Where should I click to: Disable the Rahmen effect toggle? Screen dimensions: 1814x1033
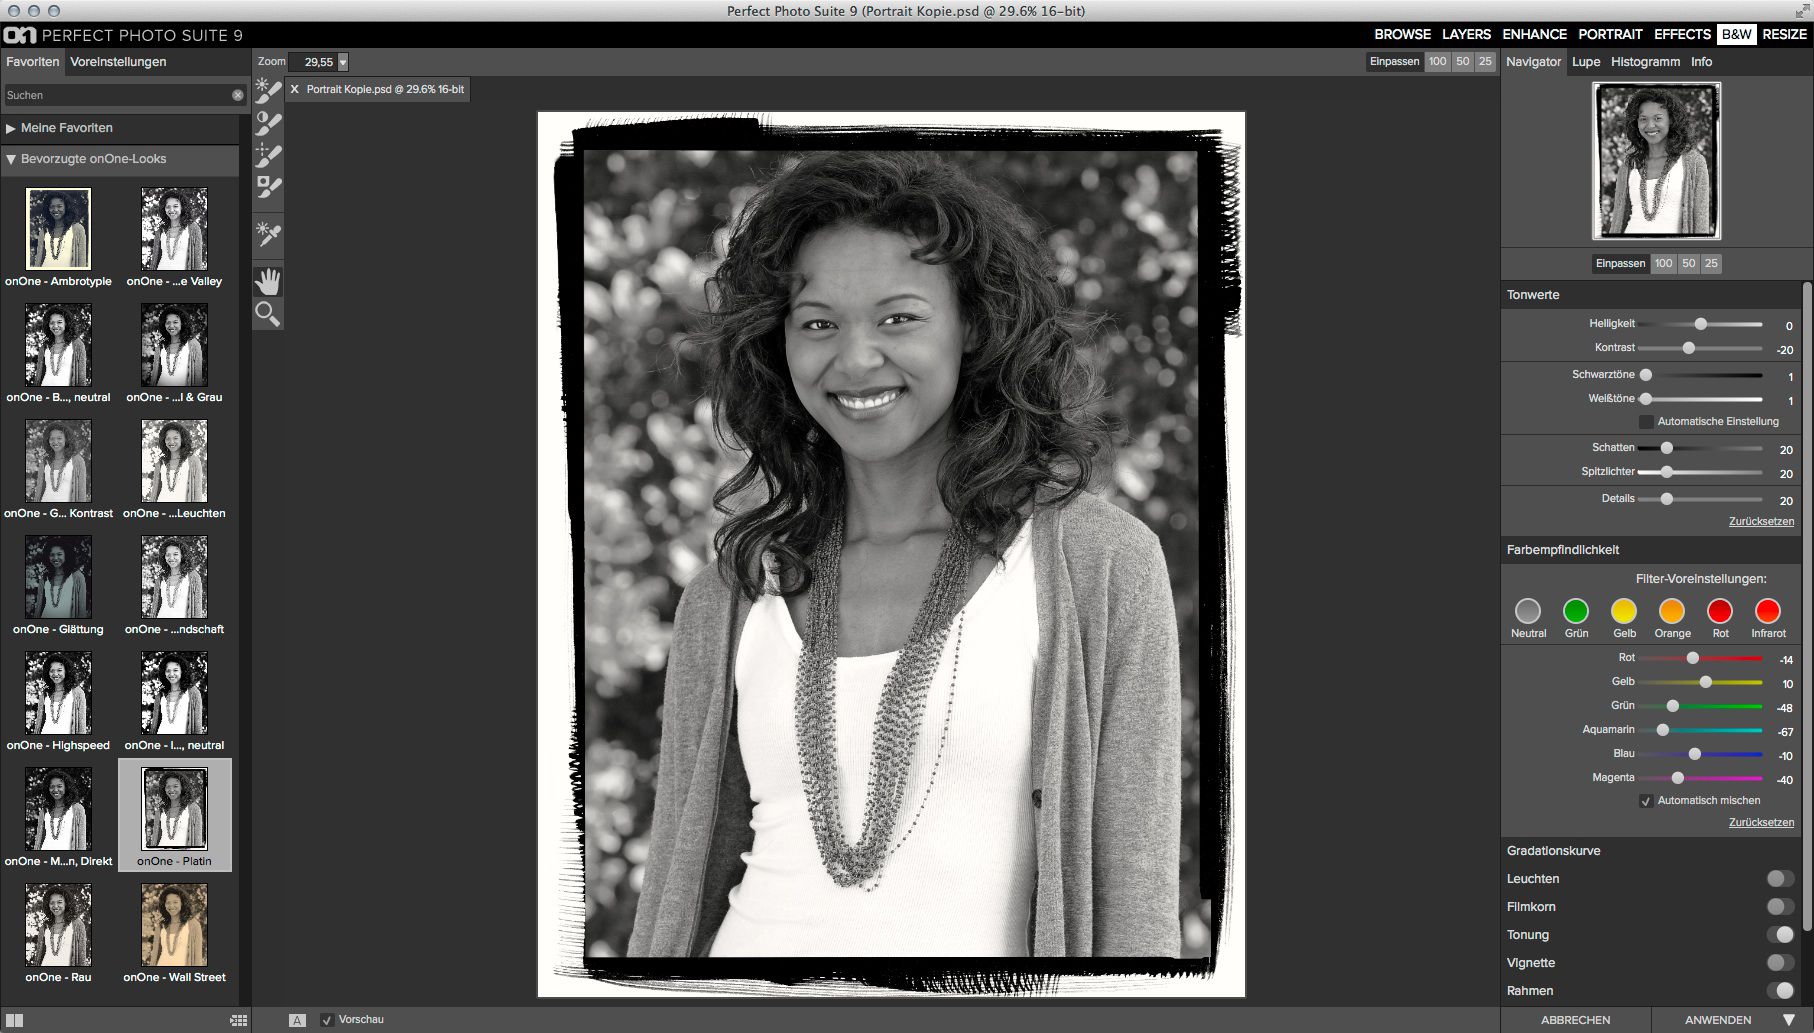click(x=1780, y=991)
